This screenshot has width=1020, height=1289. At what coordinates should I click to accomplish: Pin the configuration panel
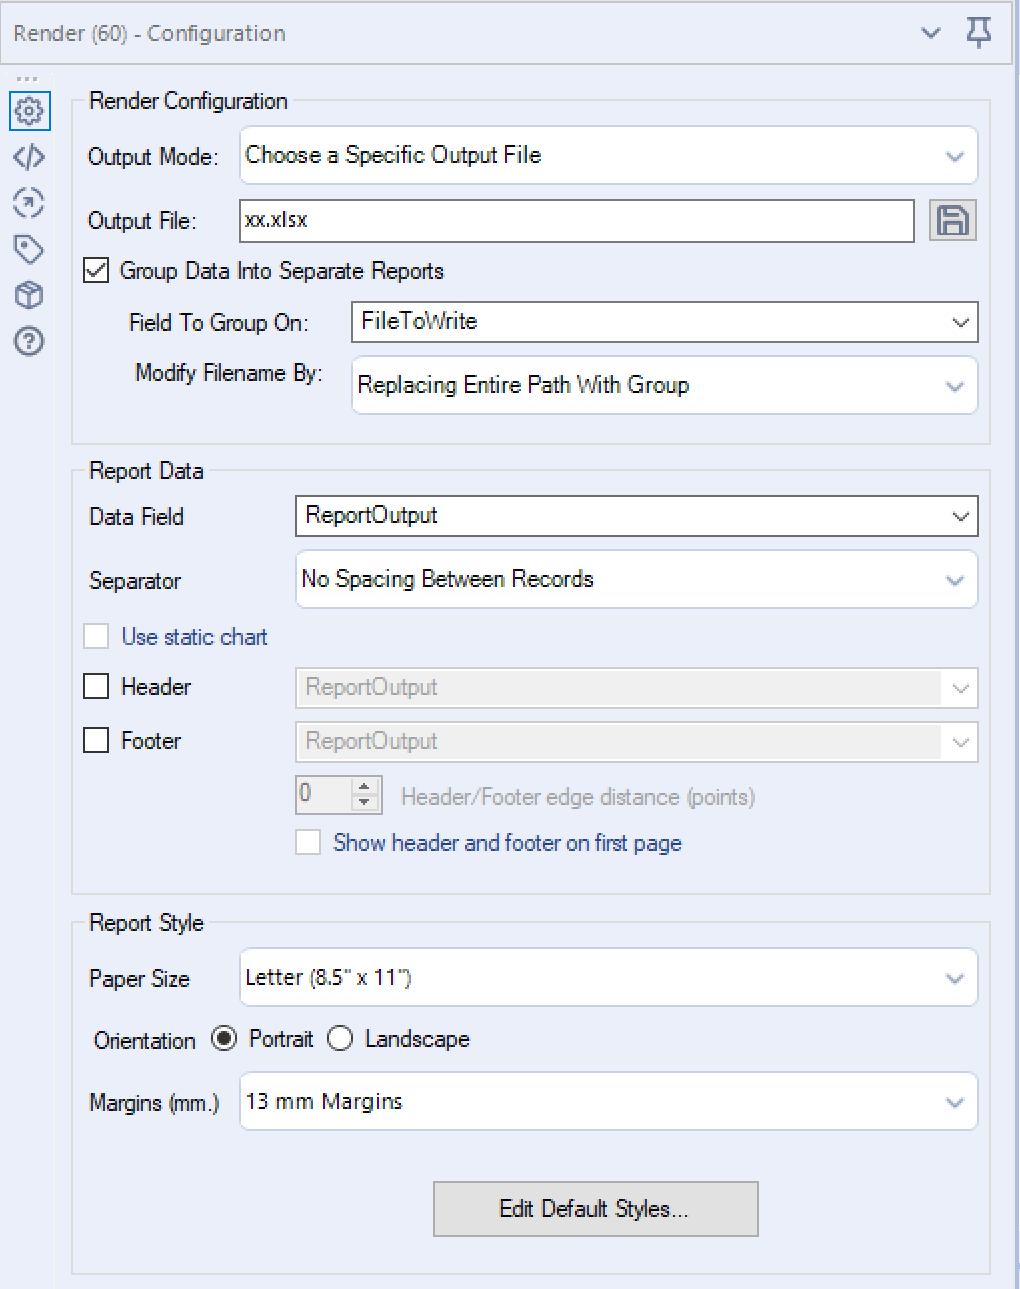click(x=978, y=32)
